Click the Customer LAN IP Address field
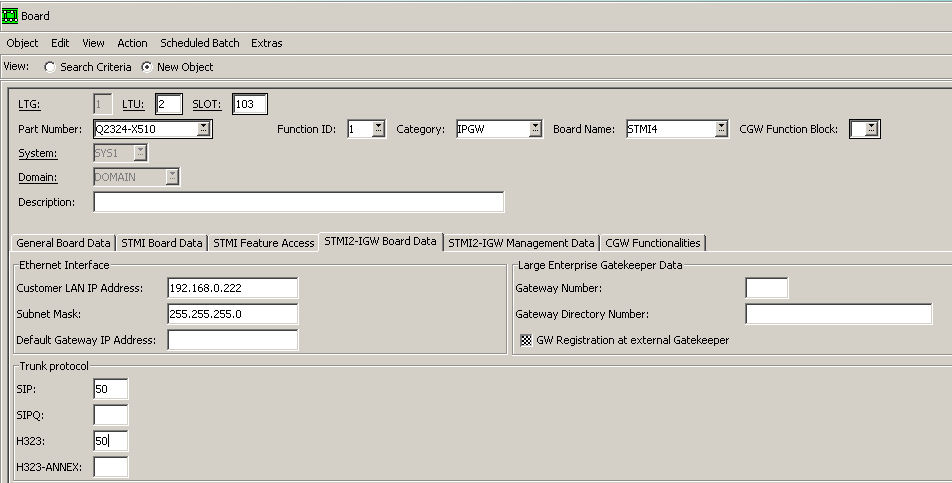 233,288
